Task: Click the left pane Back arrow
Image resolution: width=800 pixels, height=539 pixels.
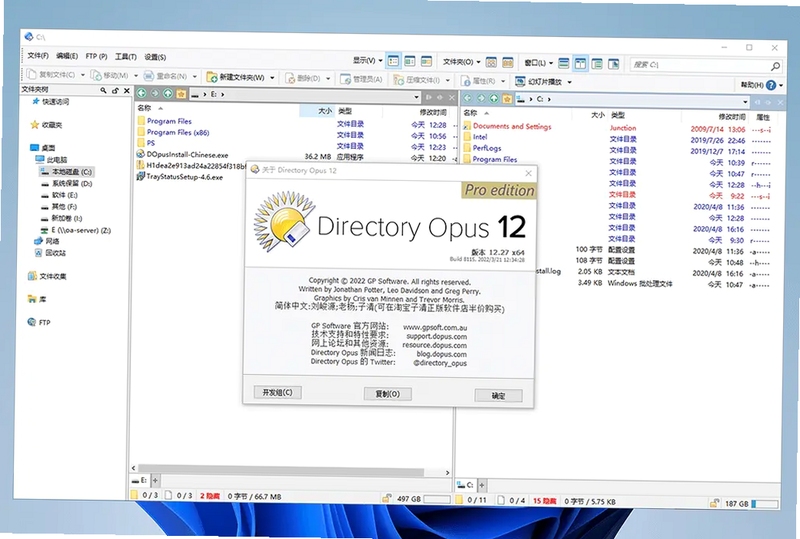Action: [x=141, y=93]
